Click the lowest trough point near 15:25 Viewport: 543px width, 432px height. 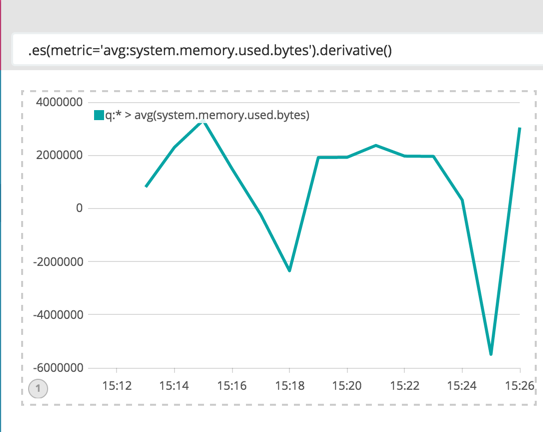pyautogui.click(x=491, y=354)
